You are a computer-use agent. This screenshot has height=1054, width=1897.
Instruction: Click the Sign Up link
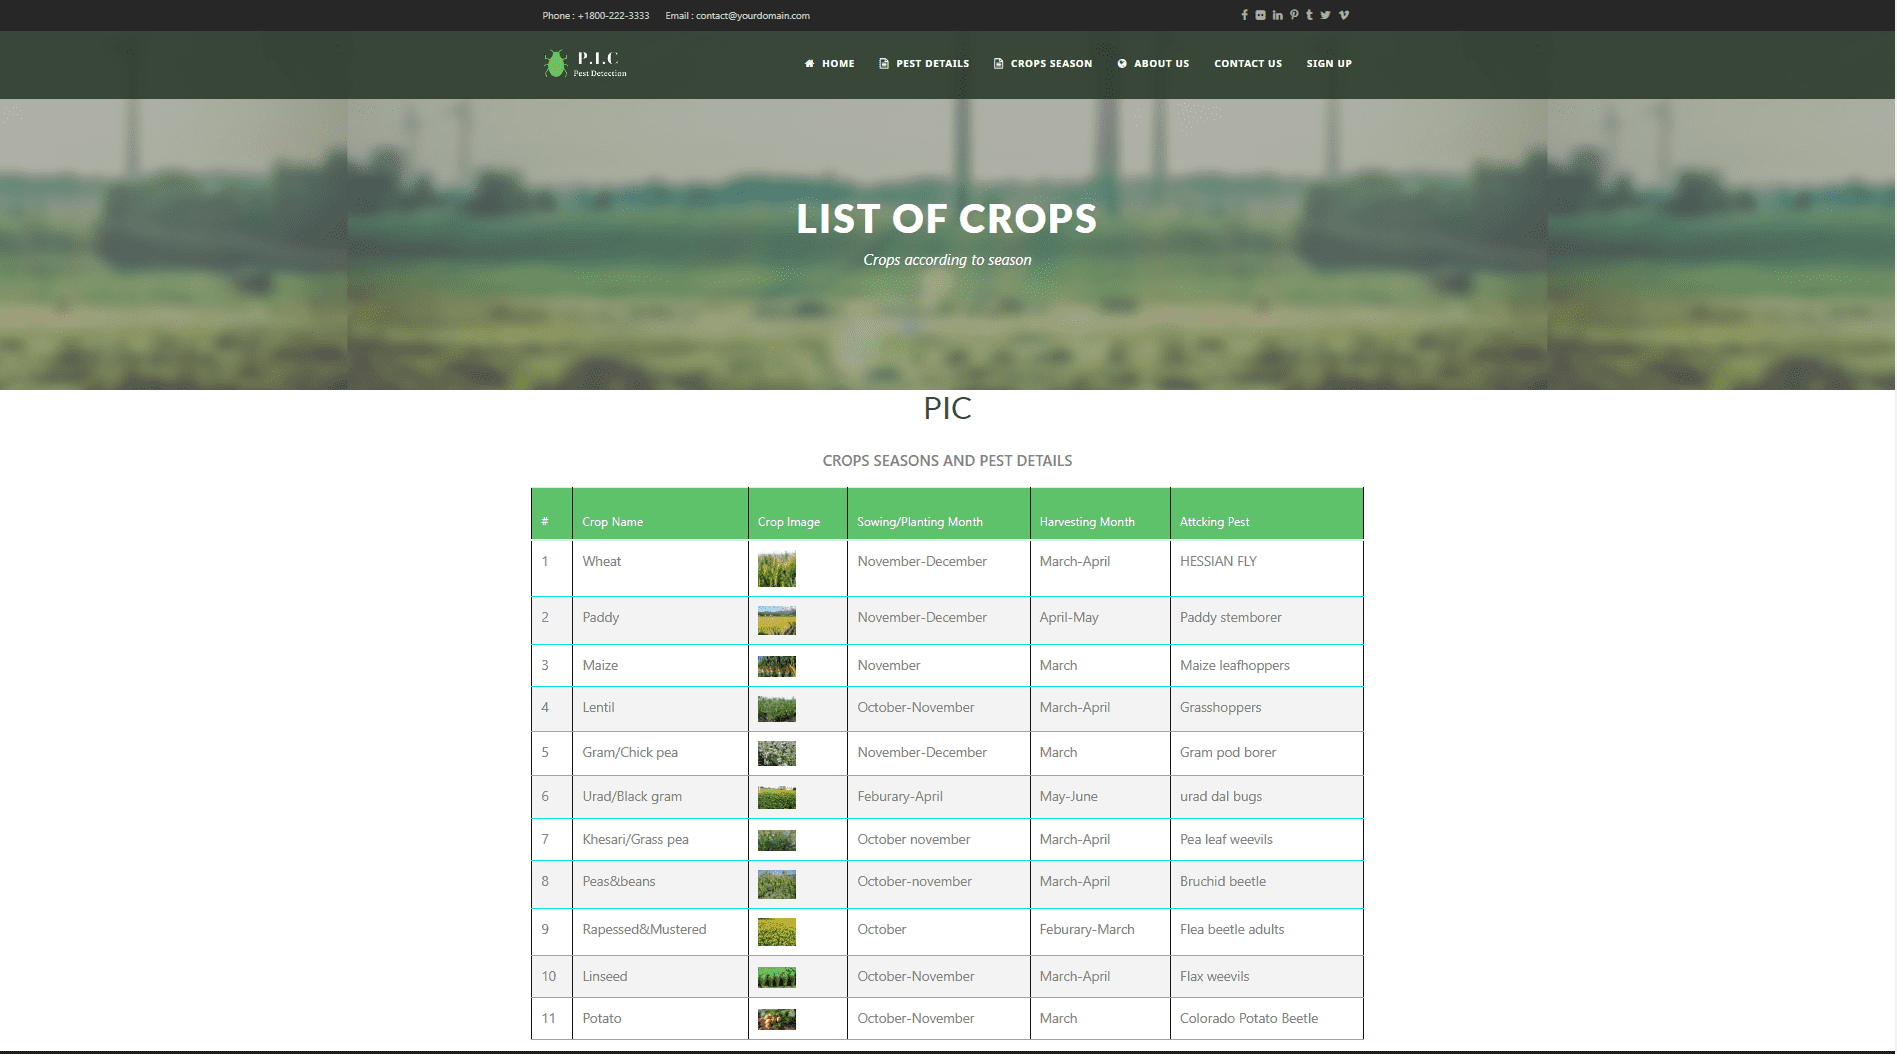1328,64
